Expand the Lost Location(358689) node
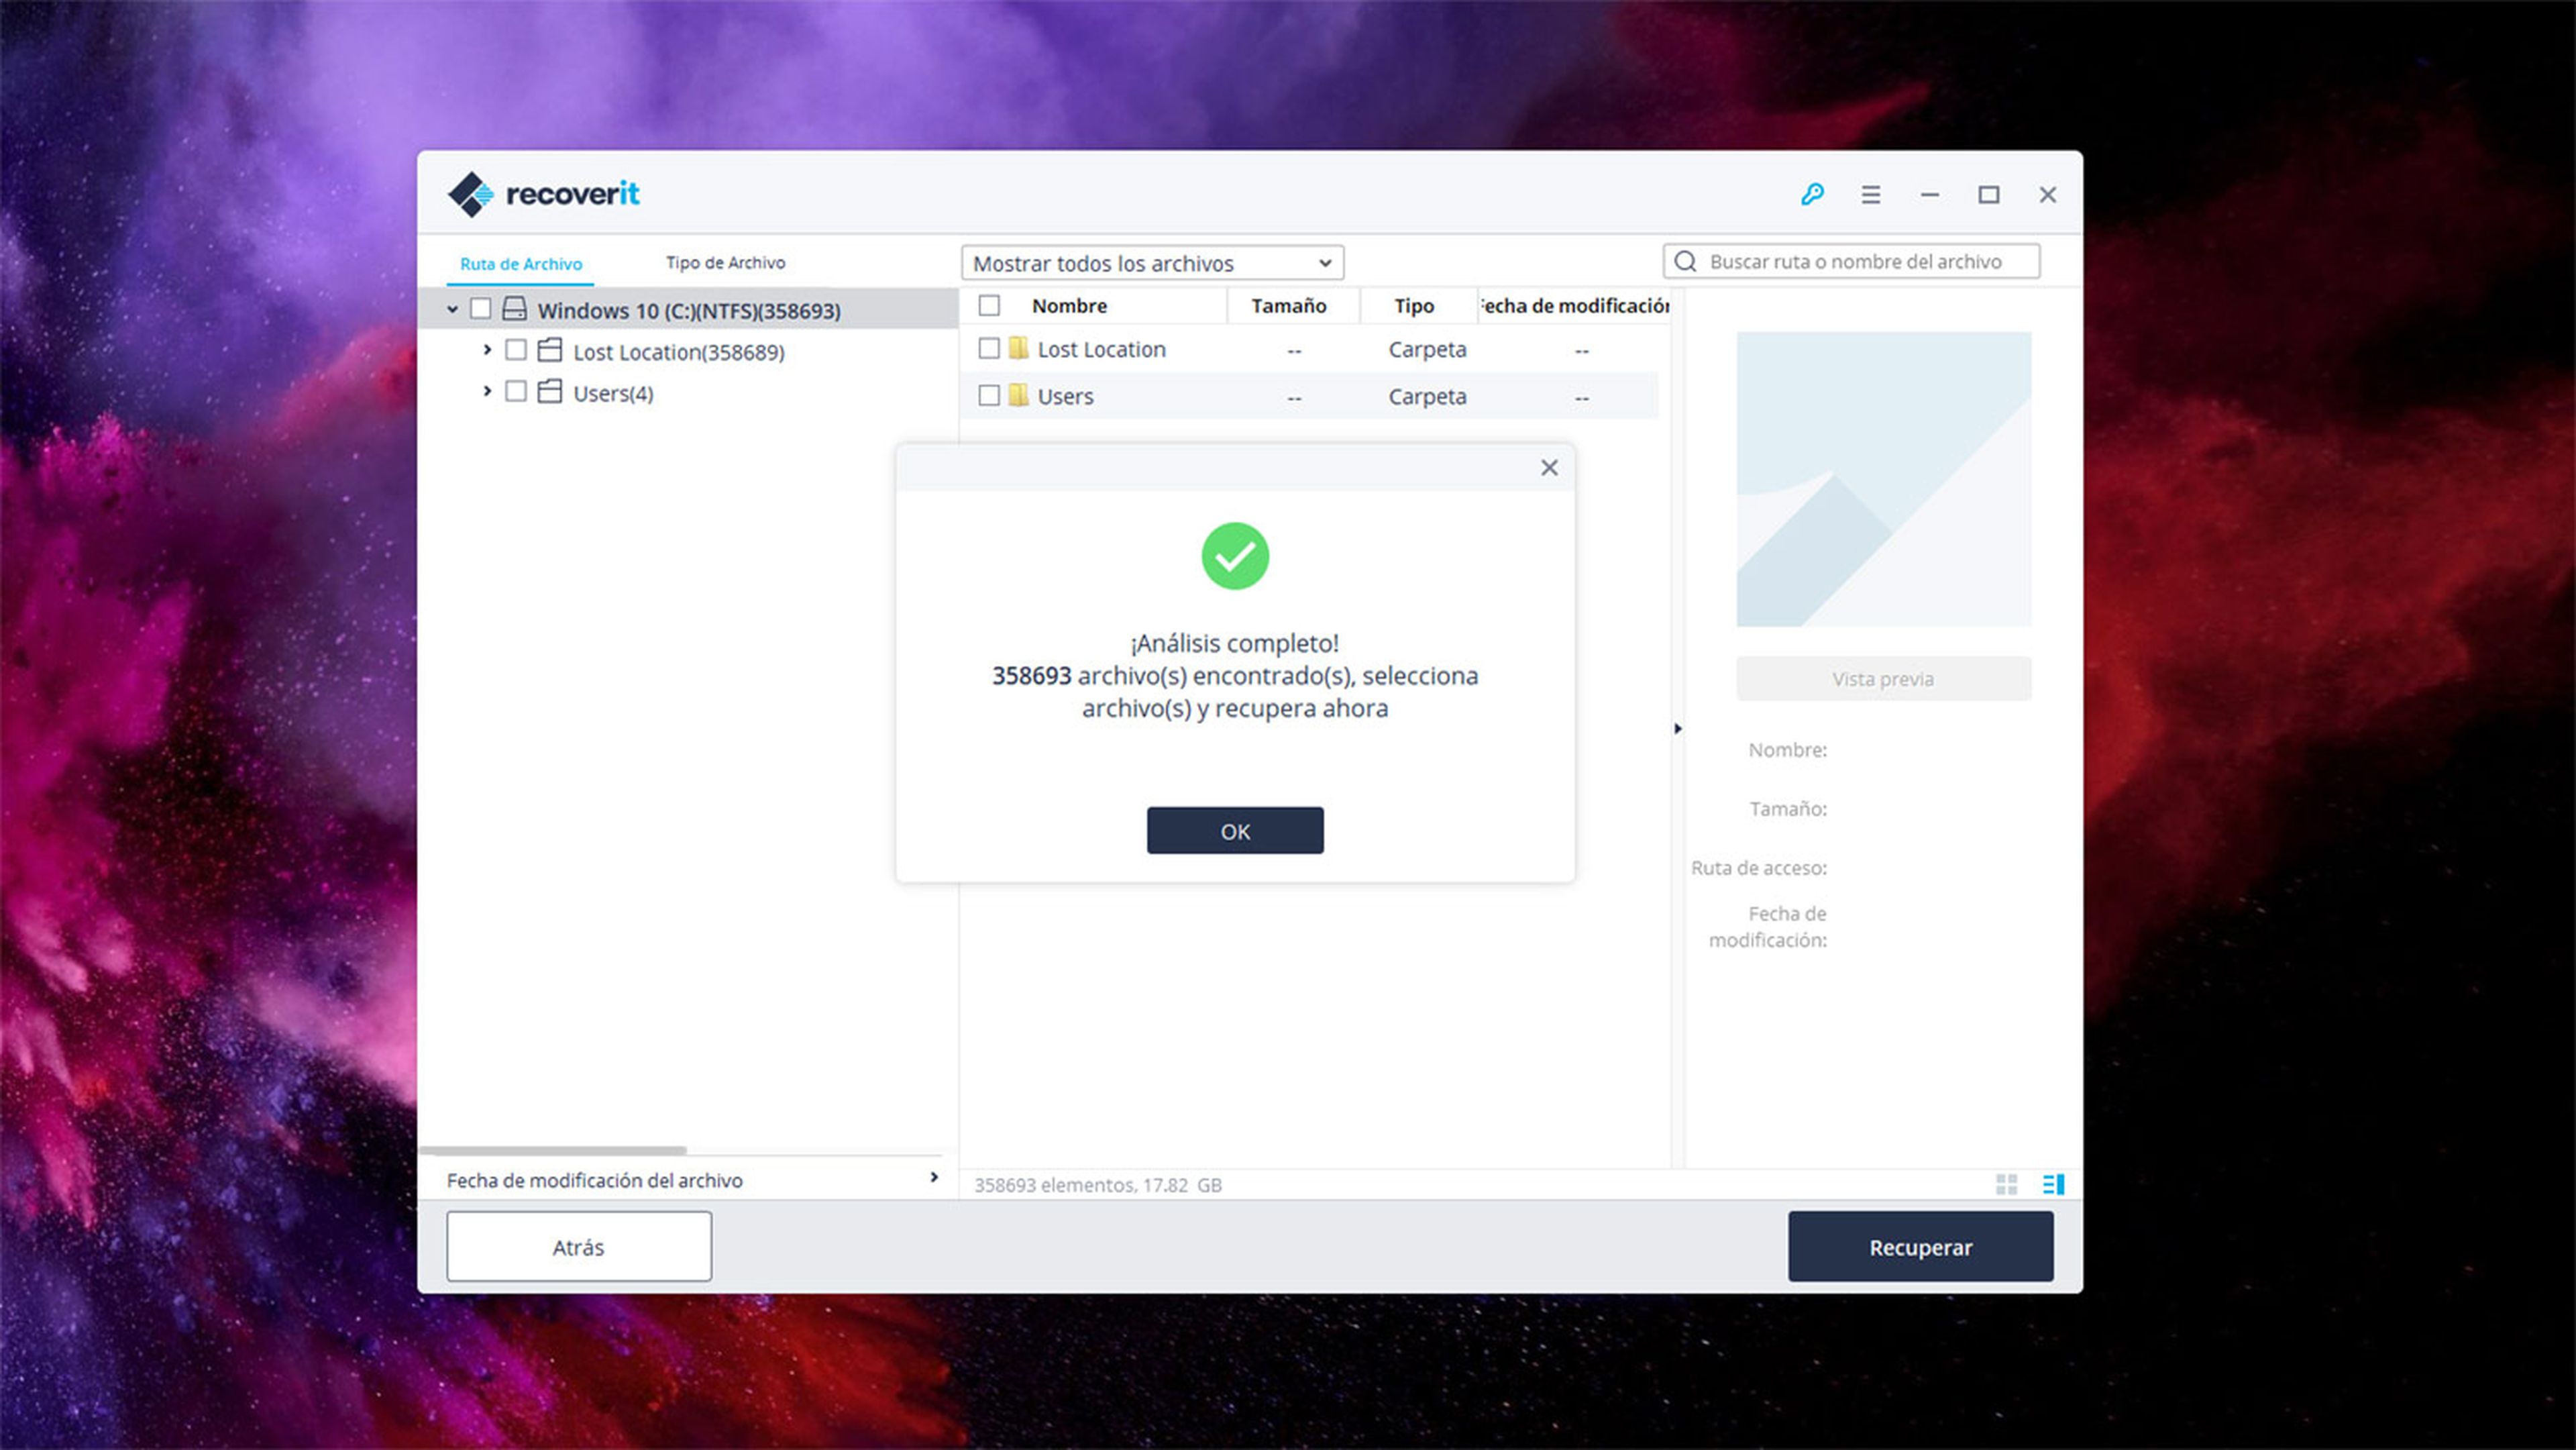 click(x=487, y=350)
